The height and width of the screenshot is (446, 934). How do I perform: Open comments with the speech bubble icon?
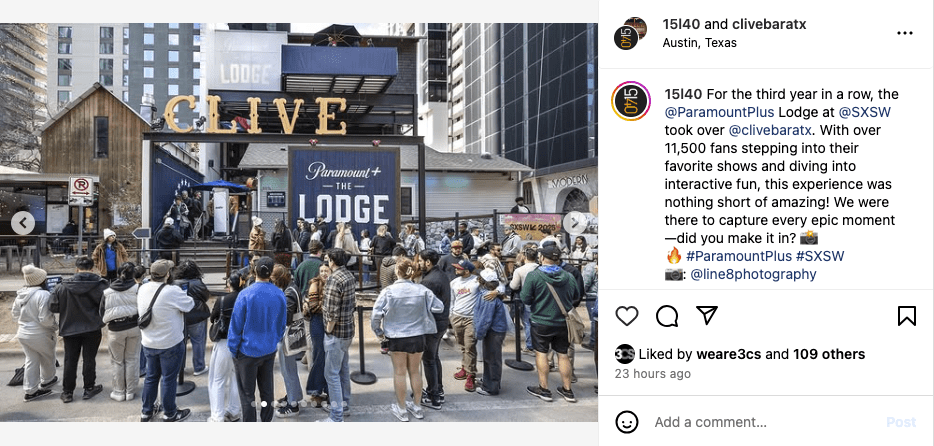click(x=667, y=316)
